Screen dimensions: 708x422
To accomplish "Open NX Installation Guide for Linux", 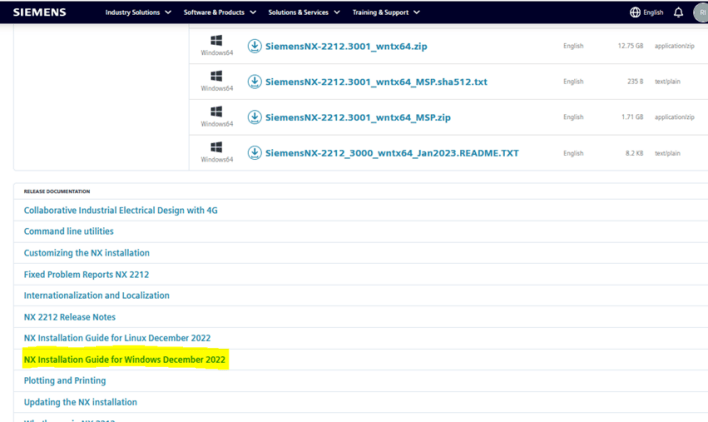I will click(x=117, y=338).
